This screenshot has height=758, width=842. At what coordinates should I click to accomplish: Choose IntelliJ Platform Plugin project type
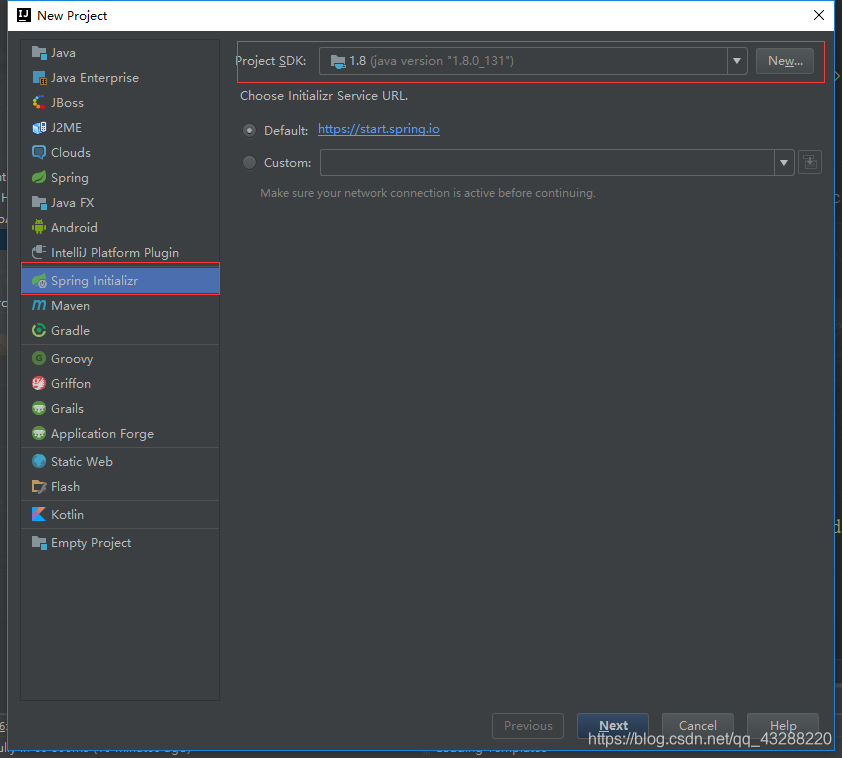coord(120,252)
